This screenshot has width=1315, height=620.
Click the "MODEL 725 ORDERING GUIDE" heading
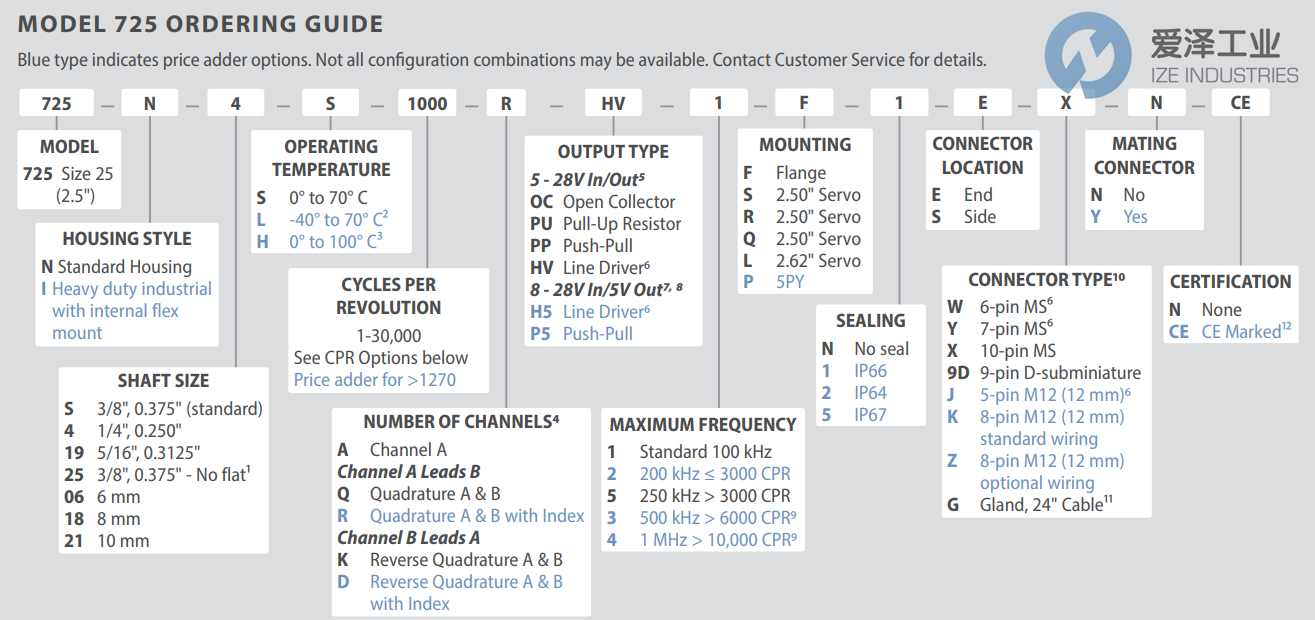200,24
